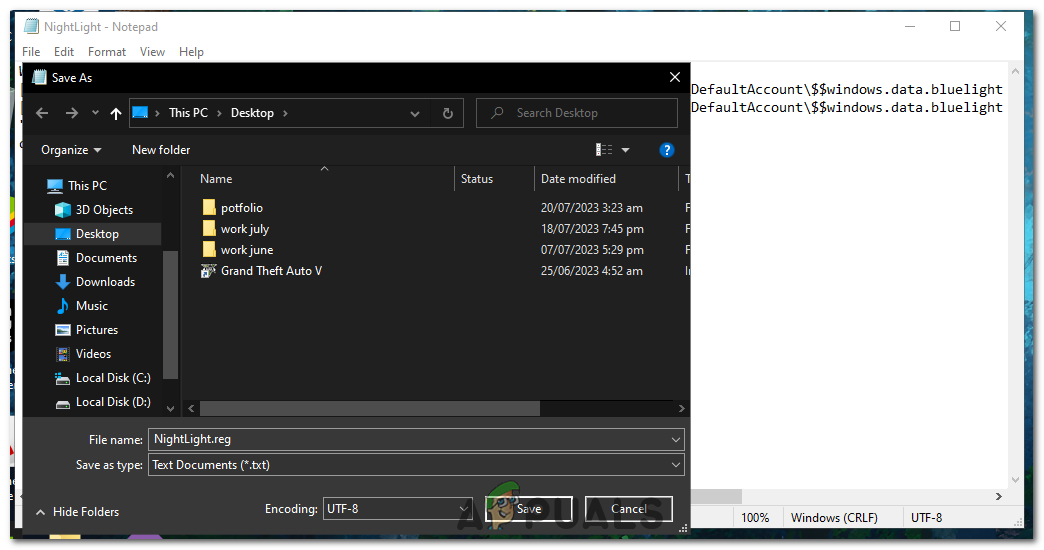Open Notepad Help menu

[191, 52]
